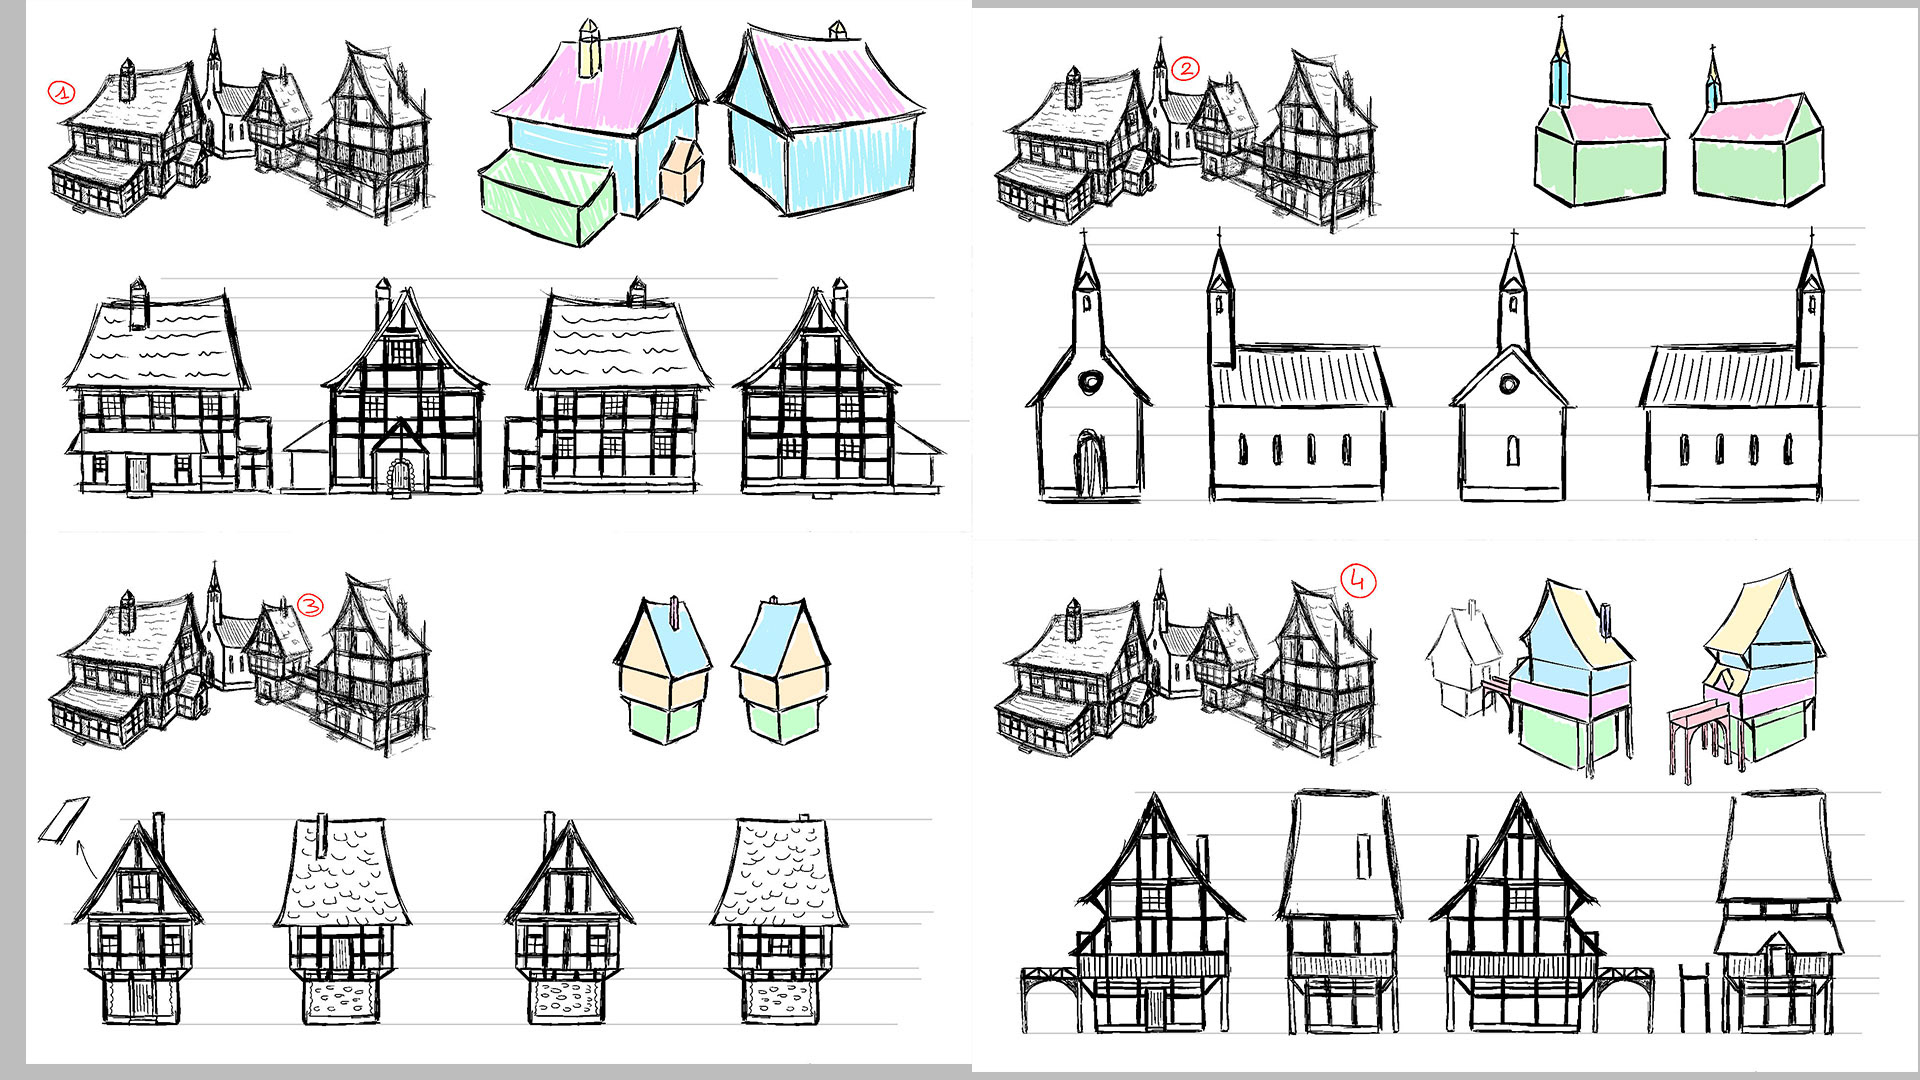Click the church front elevation's arched door
Screen dimensions: 1920x1080
[x=1090, y=462]
